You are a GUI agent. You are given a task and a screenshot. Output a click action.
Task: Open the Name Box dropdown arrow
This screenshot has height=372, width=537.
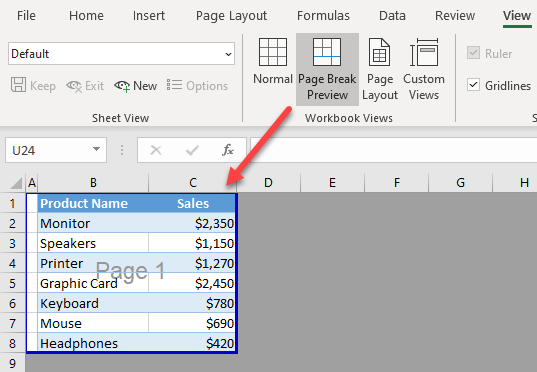pos(96,149)
